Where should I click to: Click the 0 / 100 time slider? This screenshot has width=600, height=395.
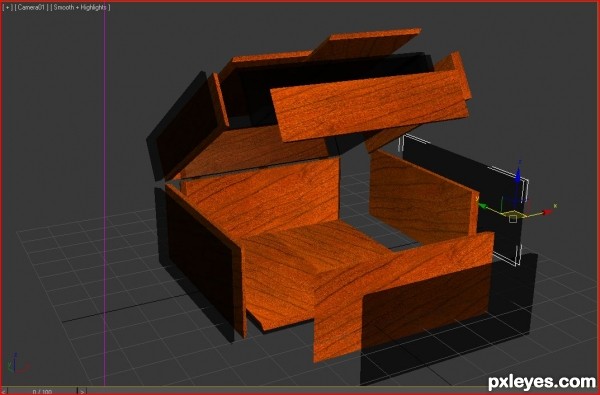click(x=42, y=392)
